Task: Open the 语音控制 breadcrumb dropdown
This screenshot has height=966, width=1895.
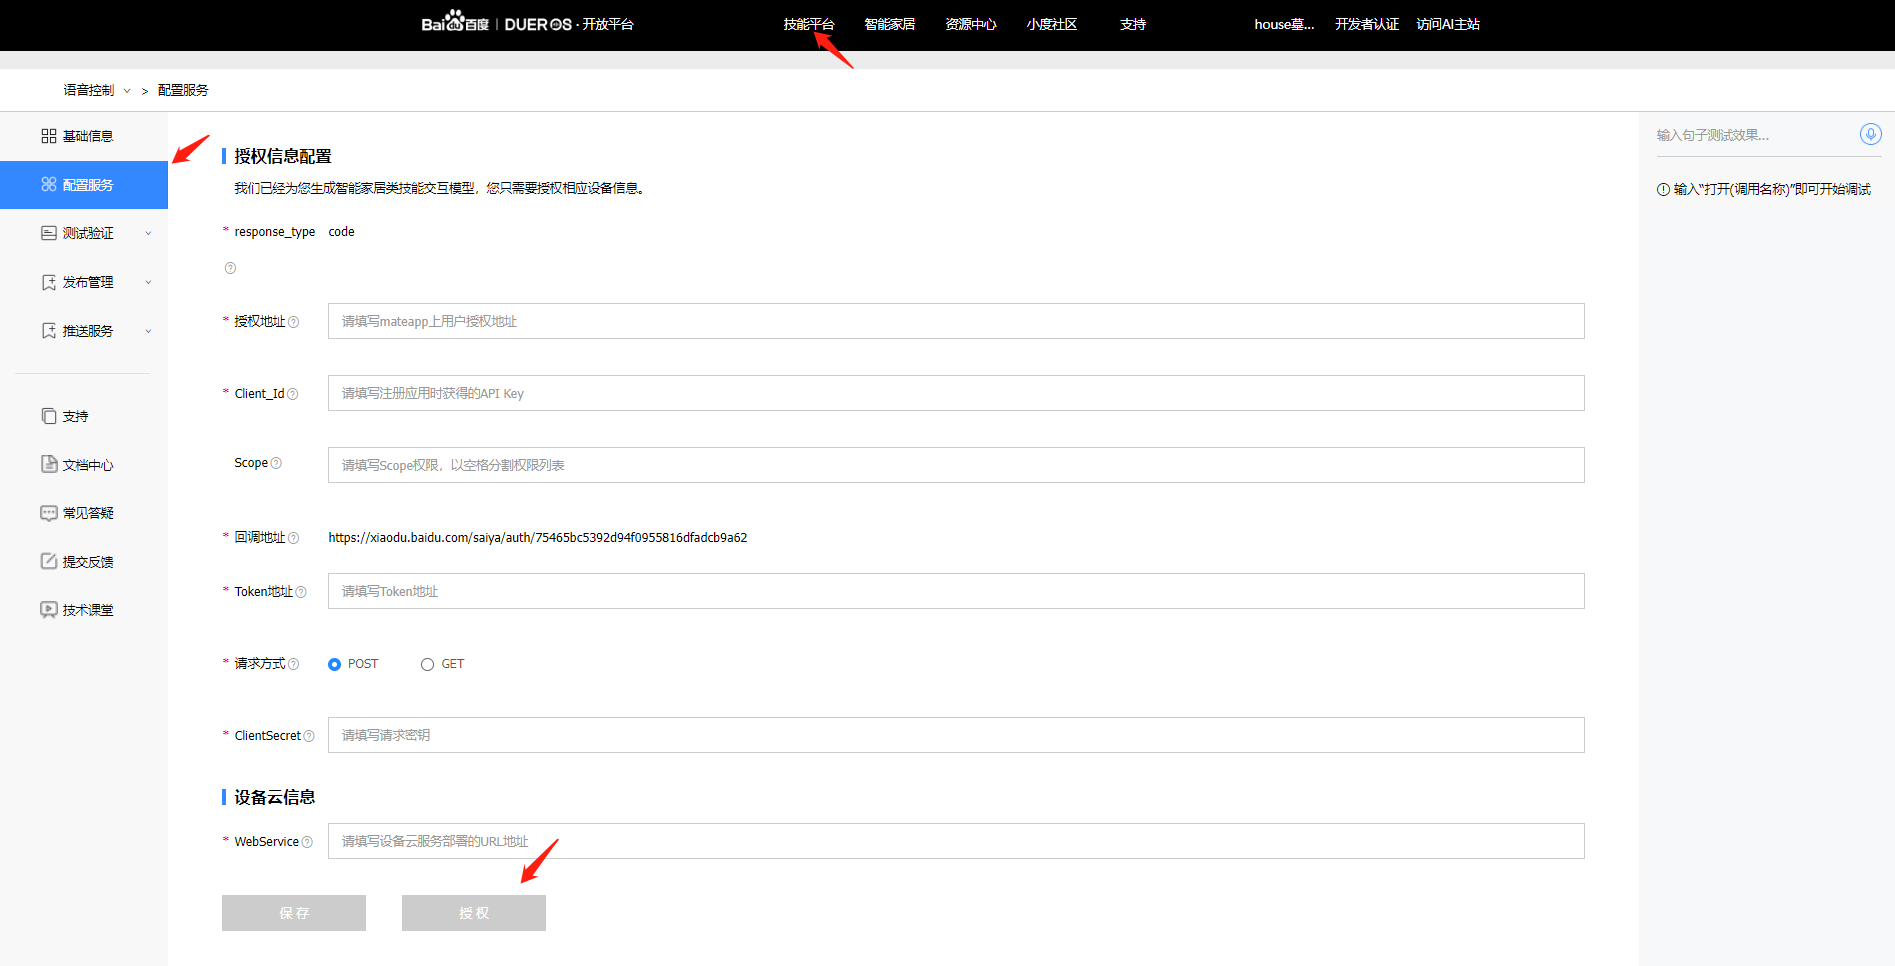Action: 97,90
